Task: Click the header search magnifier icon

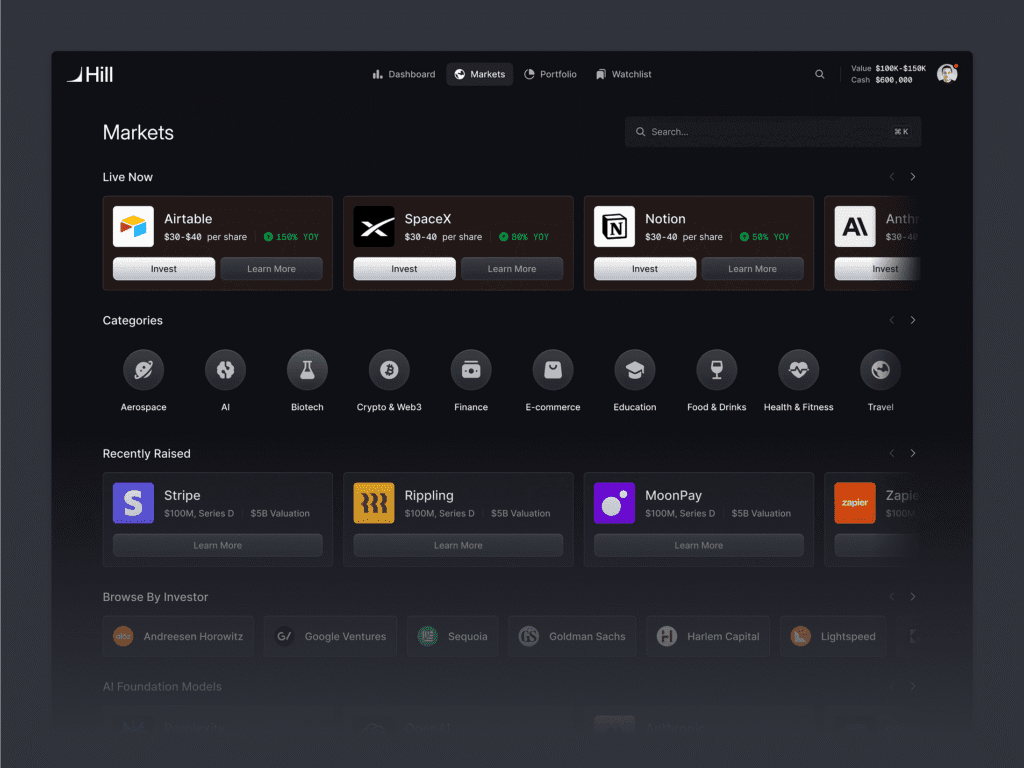Action: coord(820,74)
